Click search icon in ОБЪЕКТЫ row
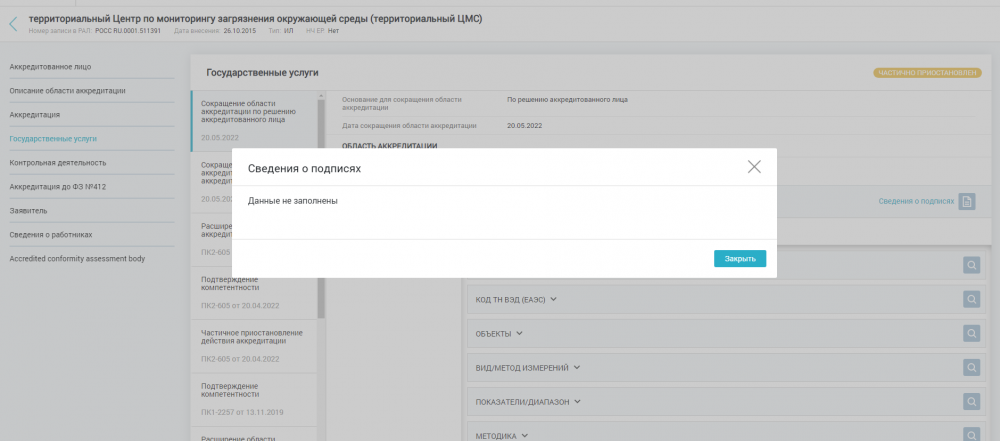Image resolution: width=1000 pixels, height=441 pixels. 971,333
